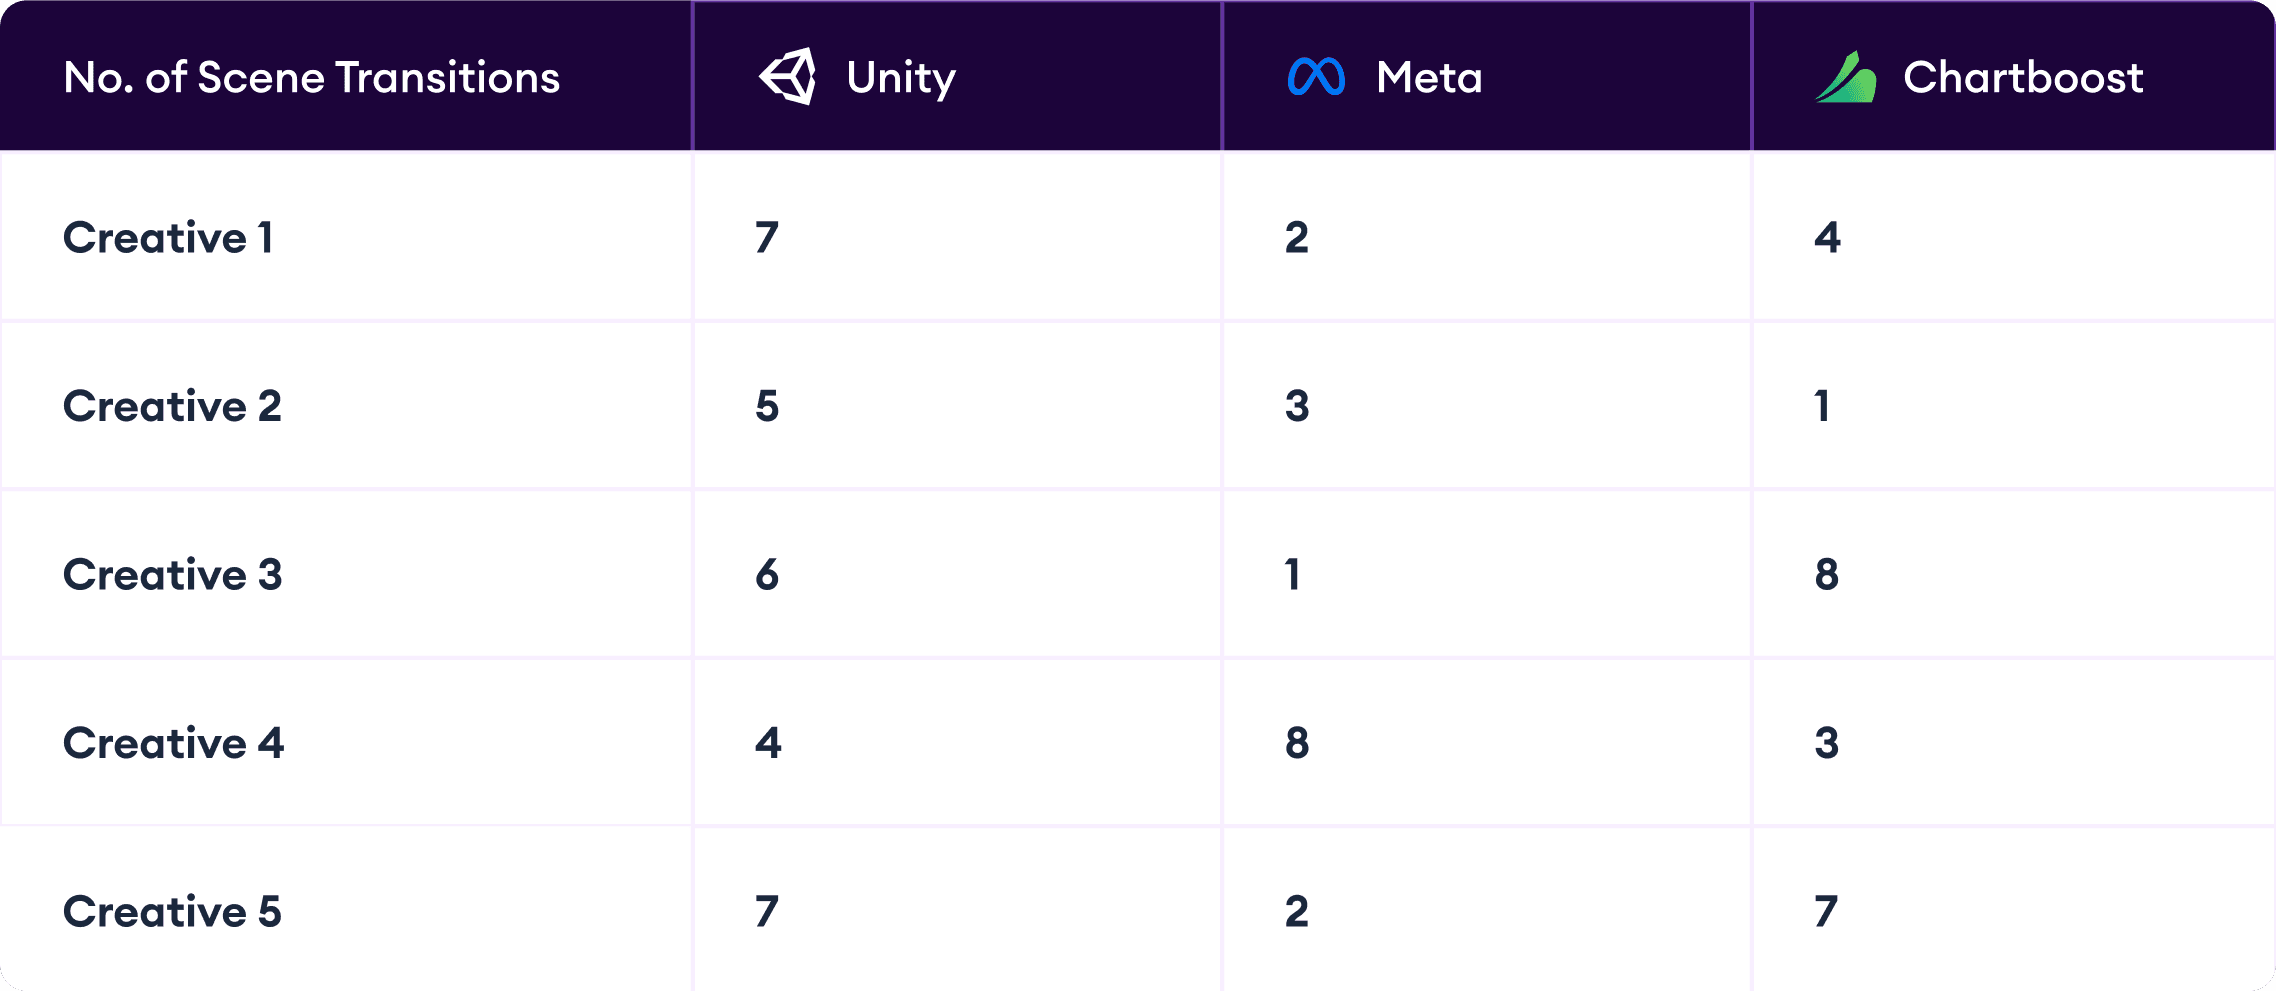Click the 'No. of Scene Transitions' header

[311, 78]
